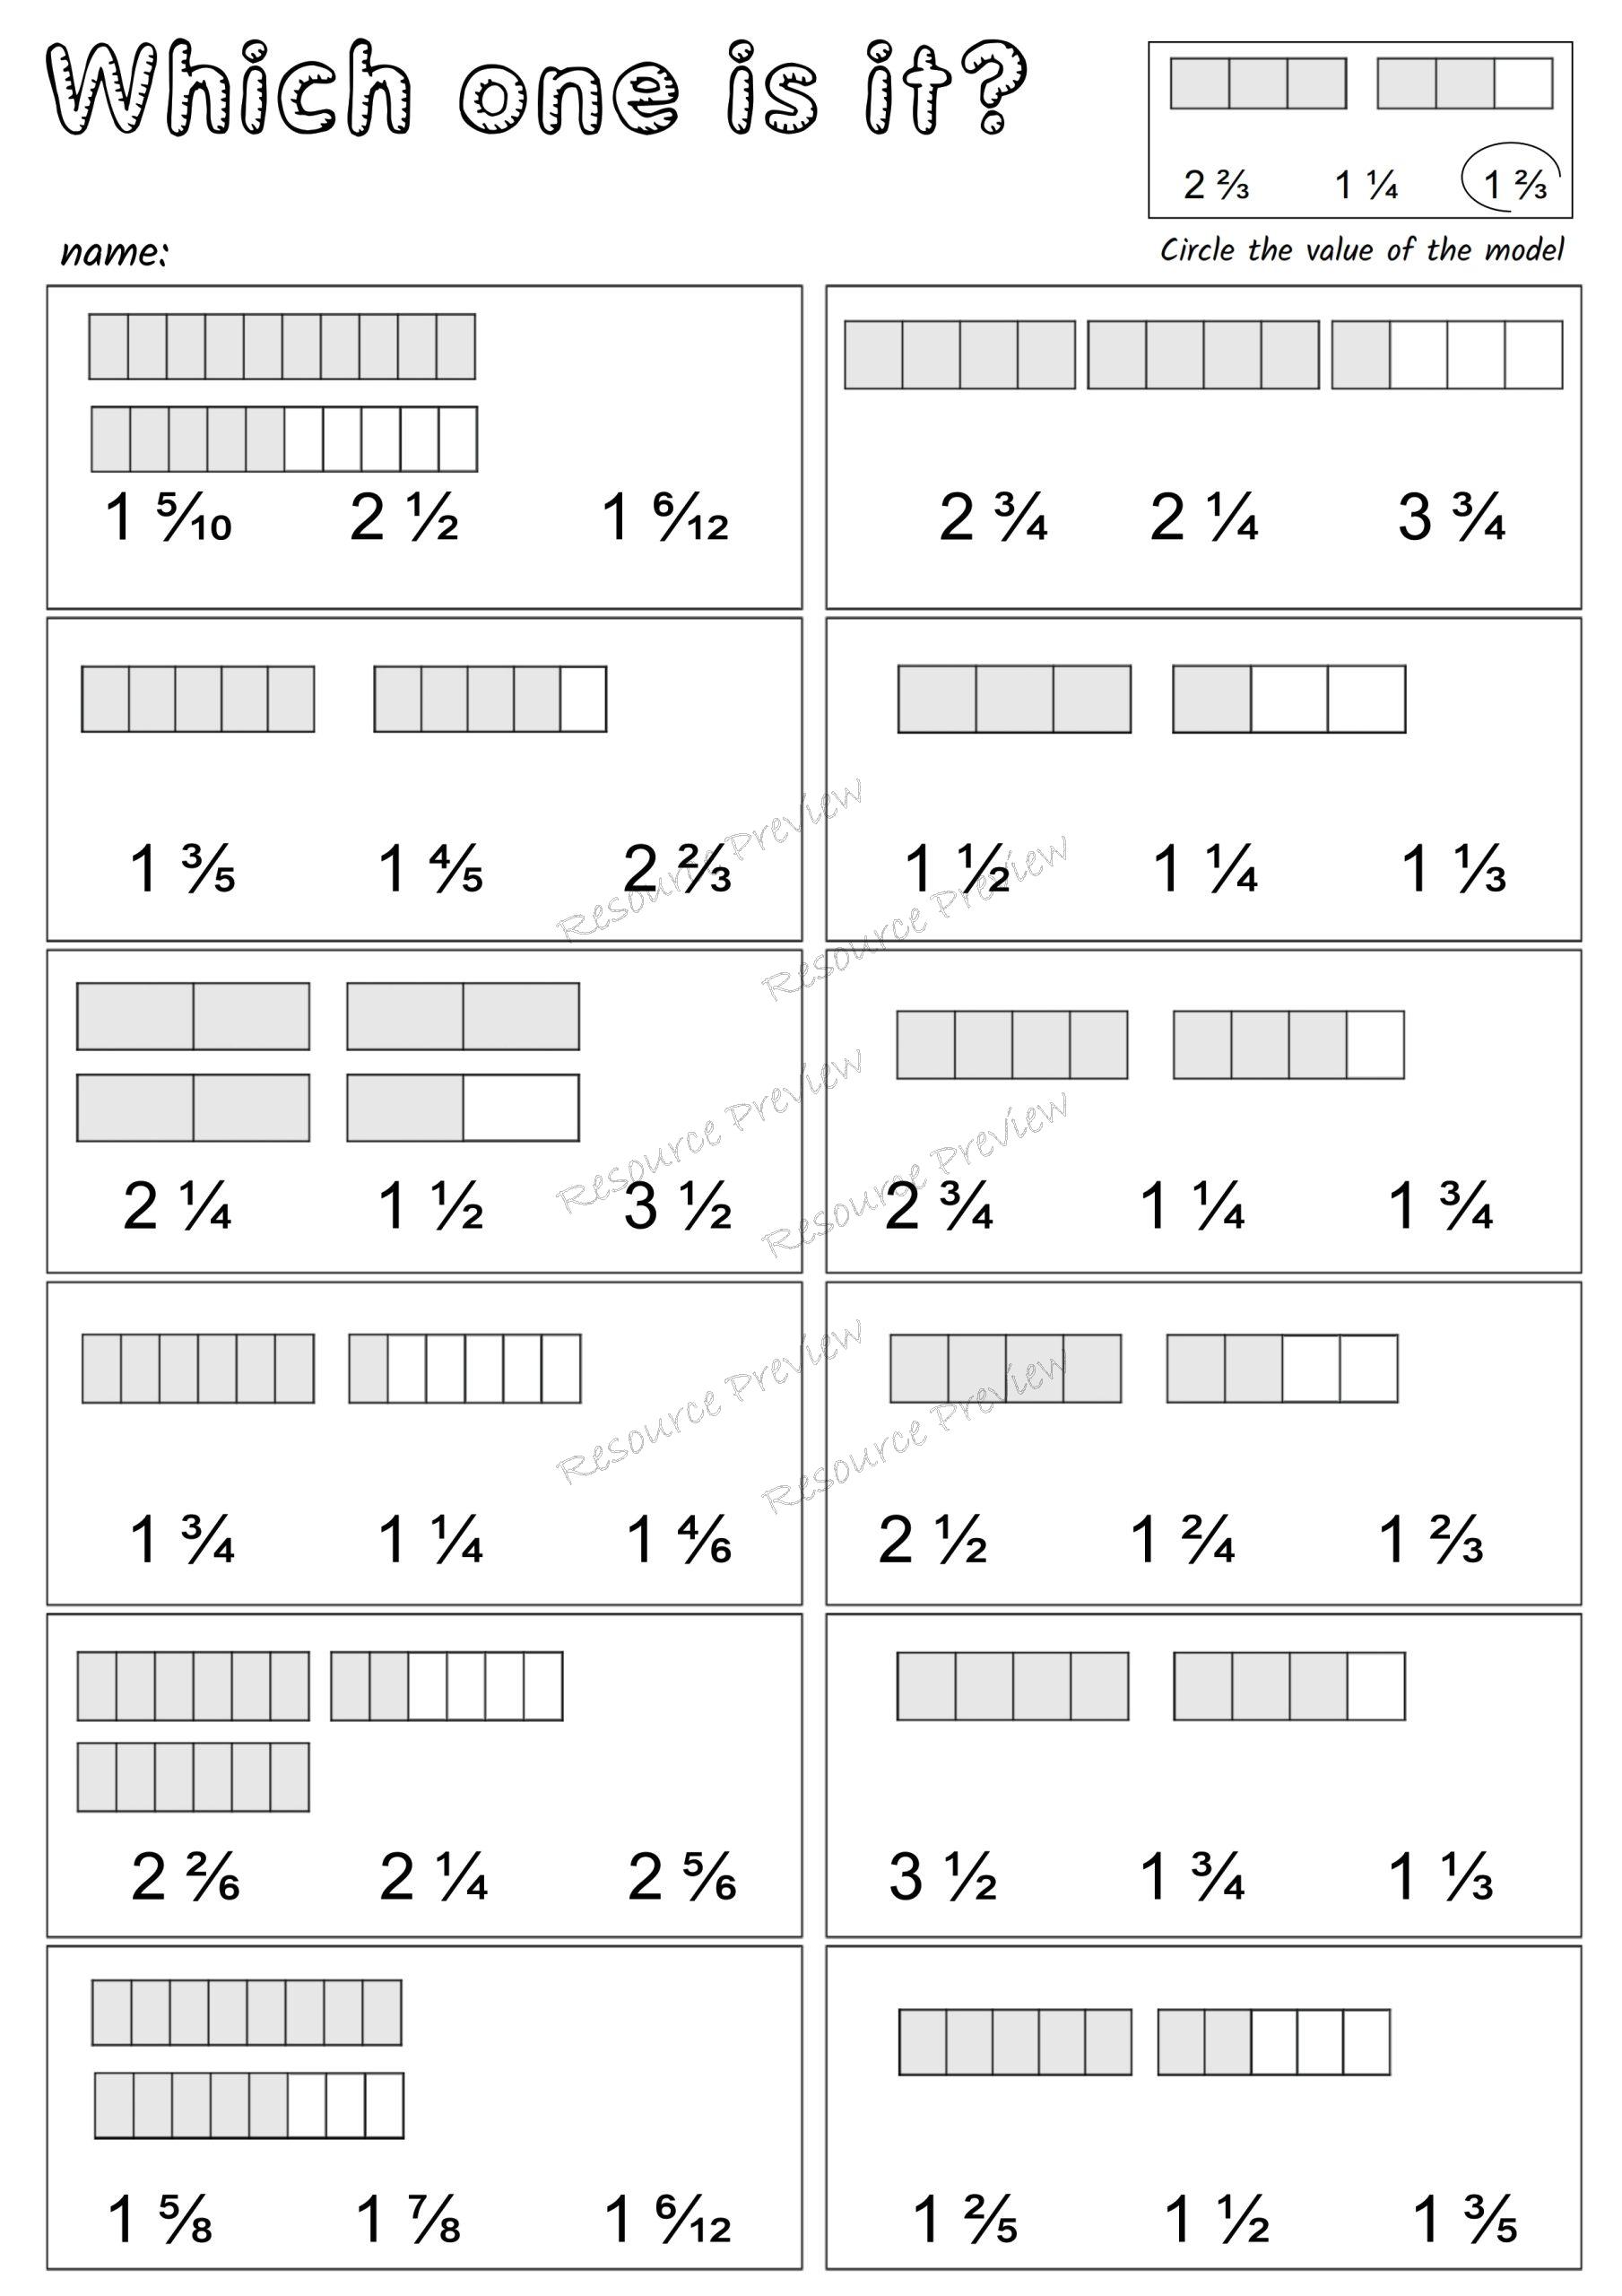The height and width of the screenshot is (2296, 1622).
Task: Select the 1 ⅞ answer choice
Action: click(x=408, y=2219)
